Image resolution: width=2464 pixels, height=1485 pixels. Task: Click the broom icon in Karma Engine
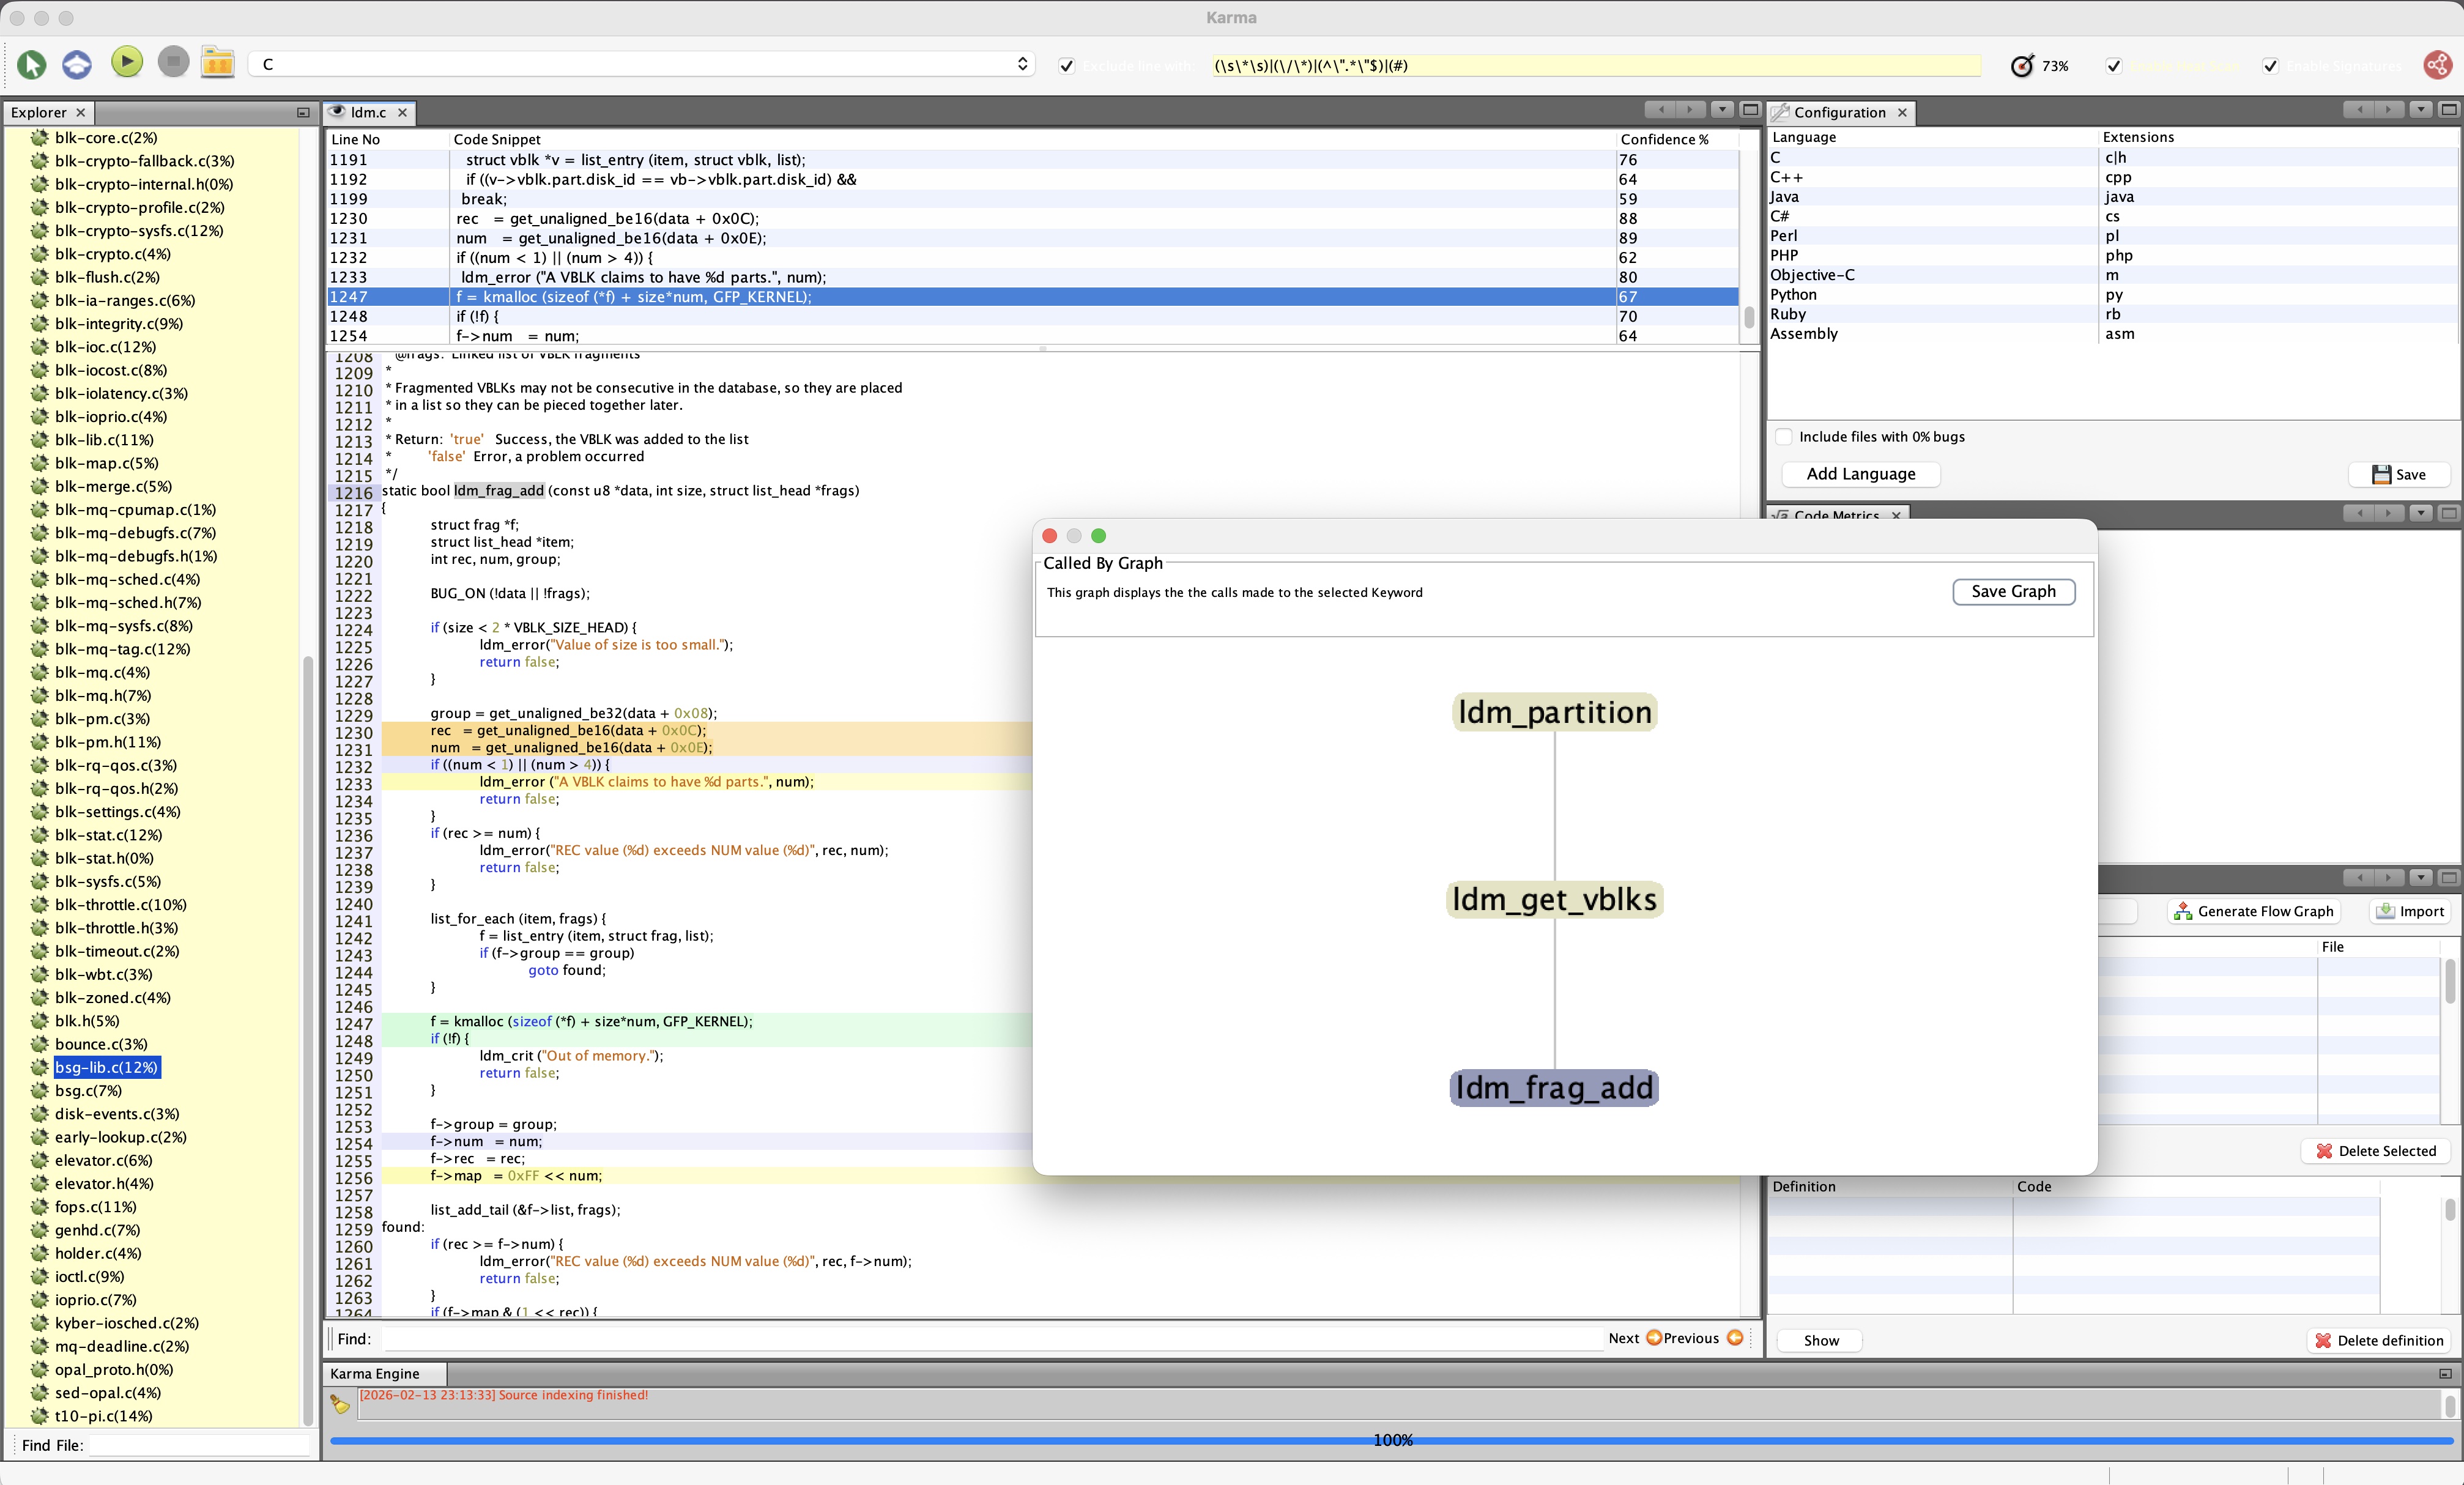(340, 1404)
